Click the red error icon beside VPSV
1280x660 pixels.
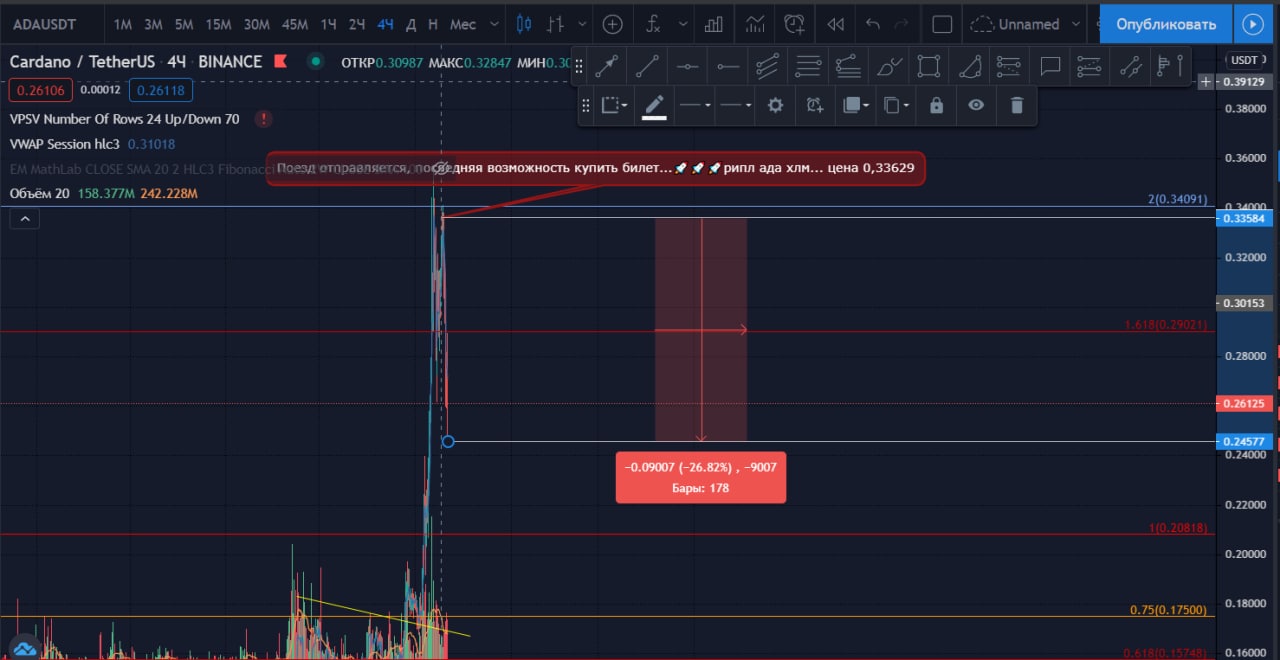[263, 119]
